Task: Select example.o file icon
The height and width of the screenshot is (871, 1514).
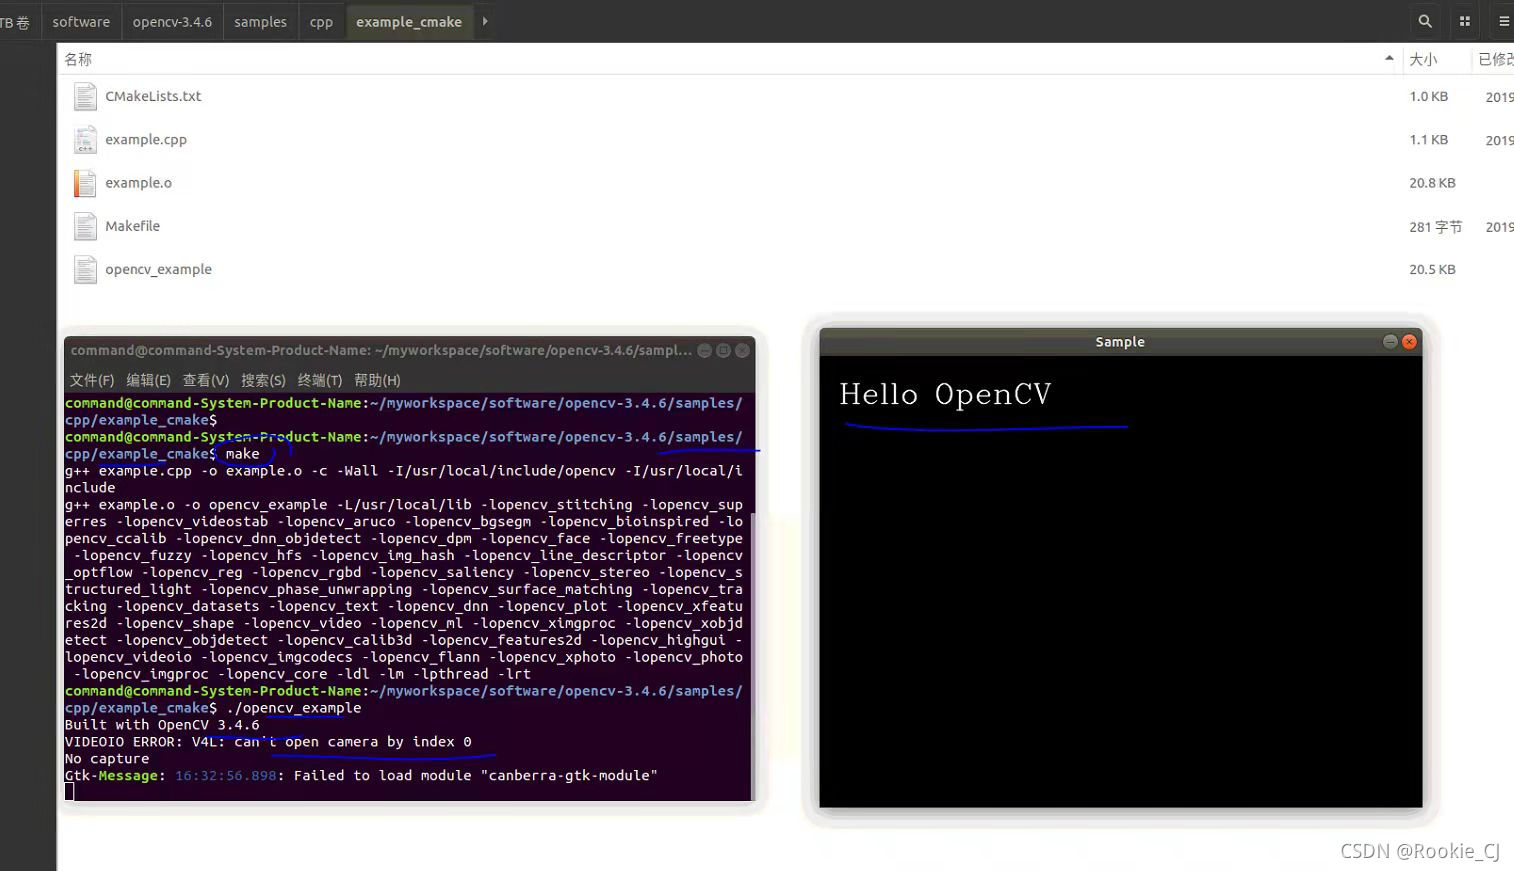Action: point(85,183)
